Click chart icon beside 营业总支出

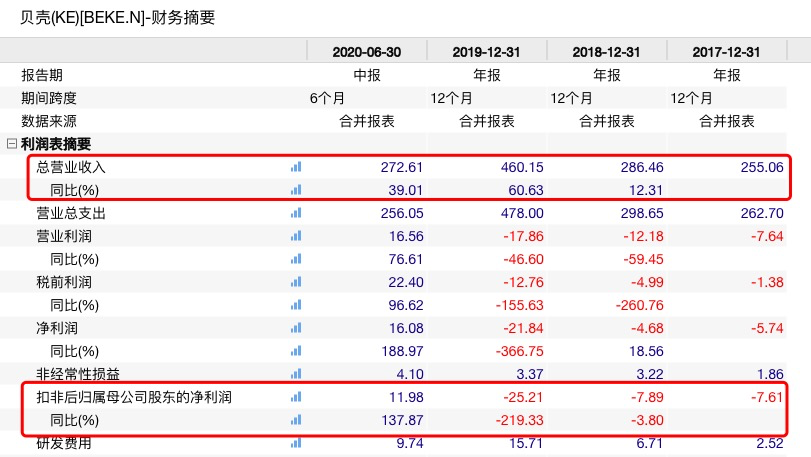pos(295,213)
